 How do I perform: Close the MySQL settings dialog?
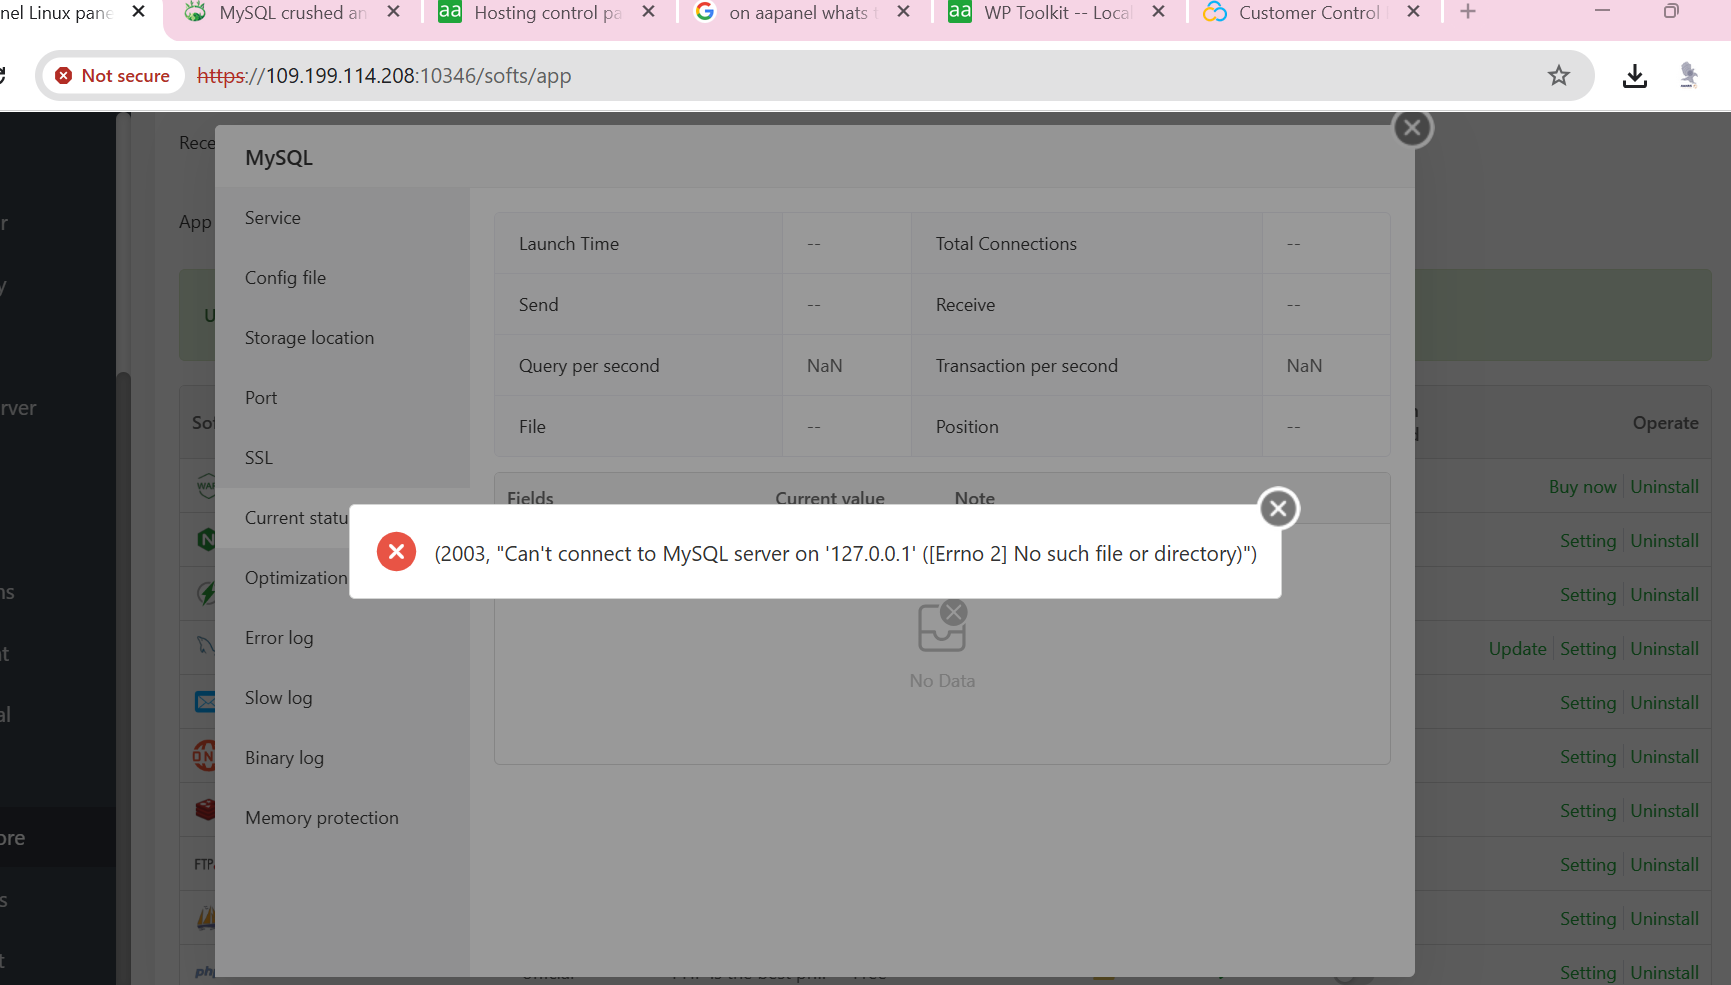pyautogui.click(x=1412, y=128)
